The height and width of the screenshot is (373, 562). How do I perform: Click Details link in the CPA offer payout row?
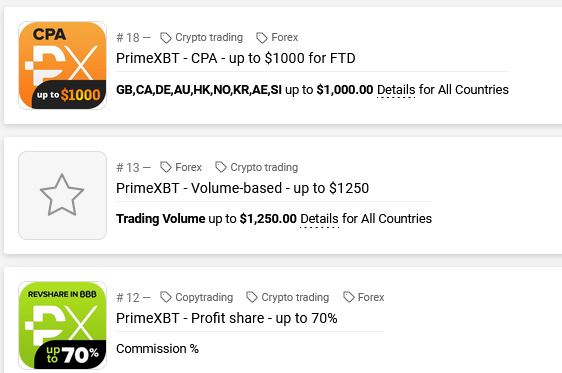click(396, 90)
